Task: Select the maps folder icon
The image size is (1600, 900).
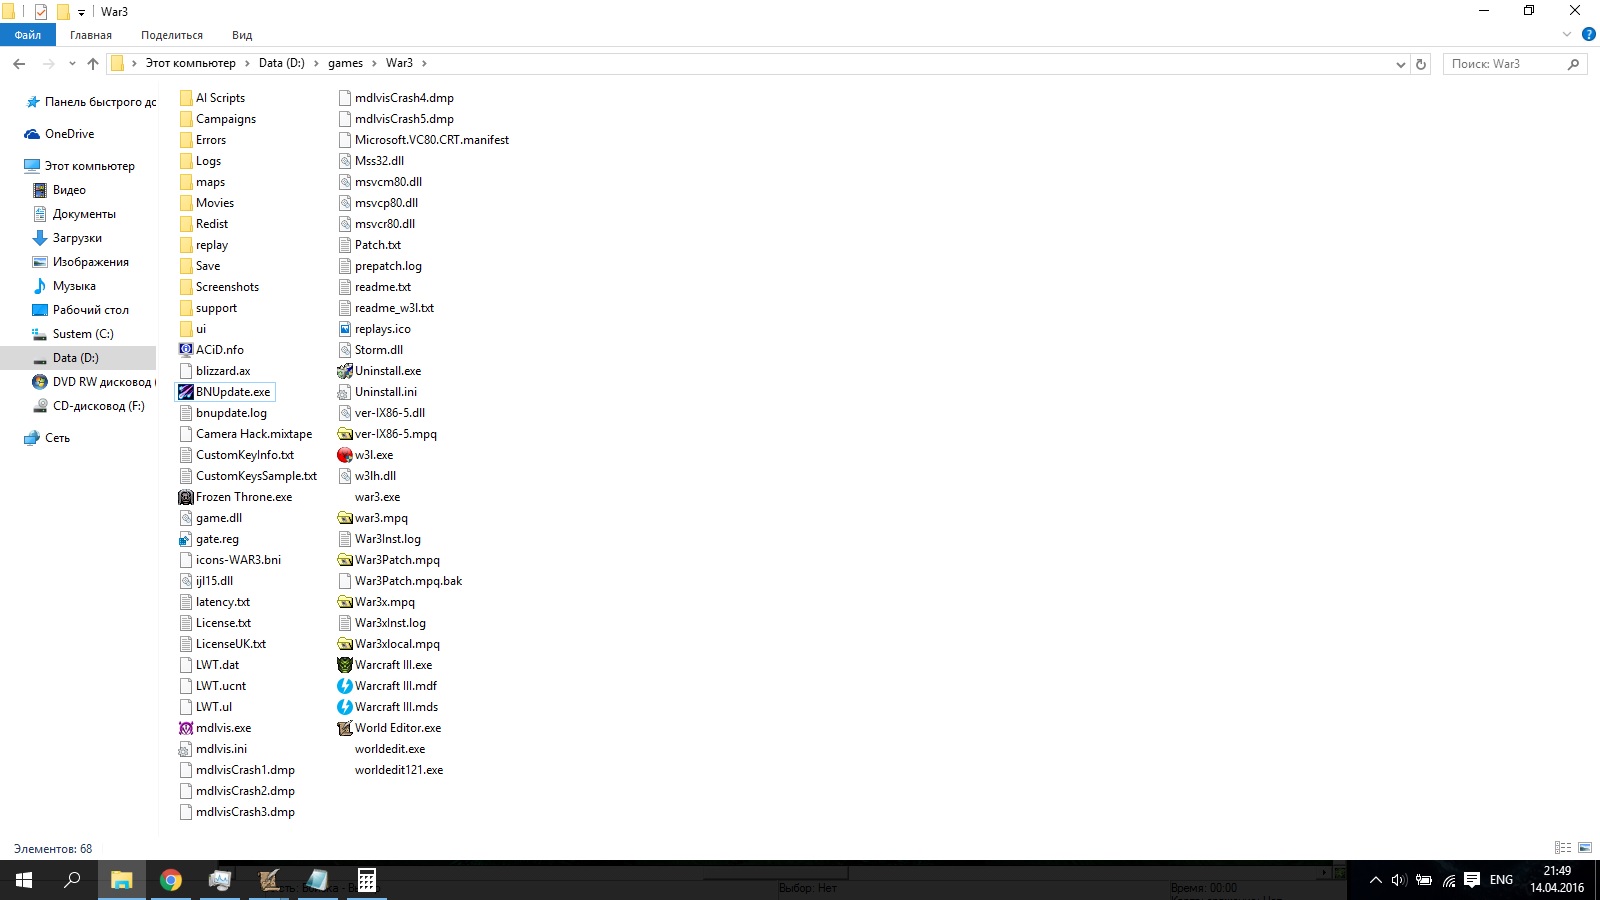Action: pos(186,182)
